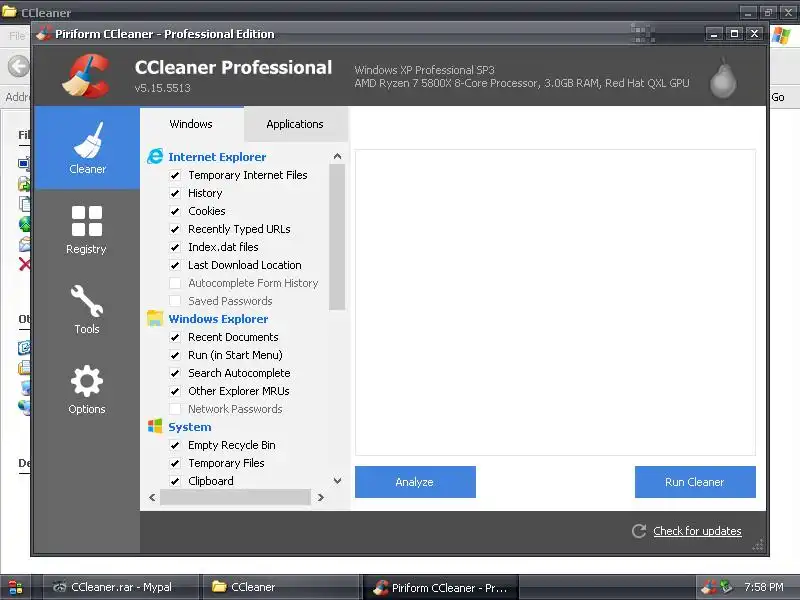Click the horizontal scroll right arrow
800x600 pixels.
tap(320, 497)
